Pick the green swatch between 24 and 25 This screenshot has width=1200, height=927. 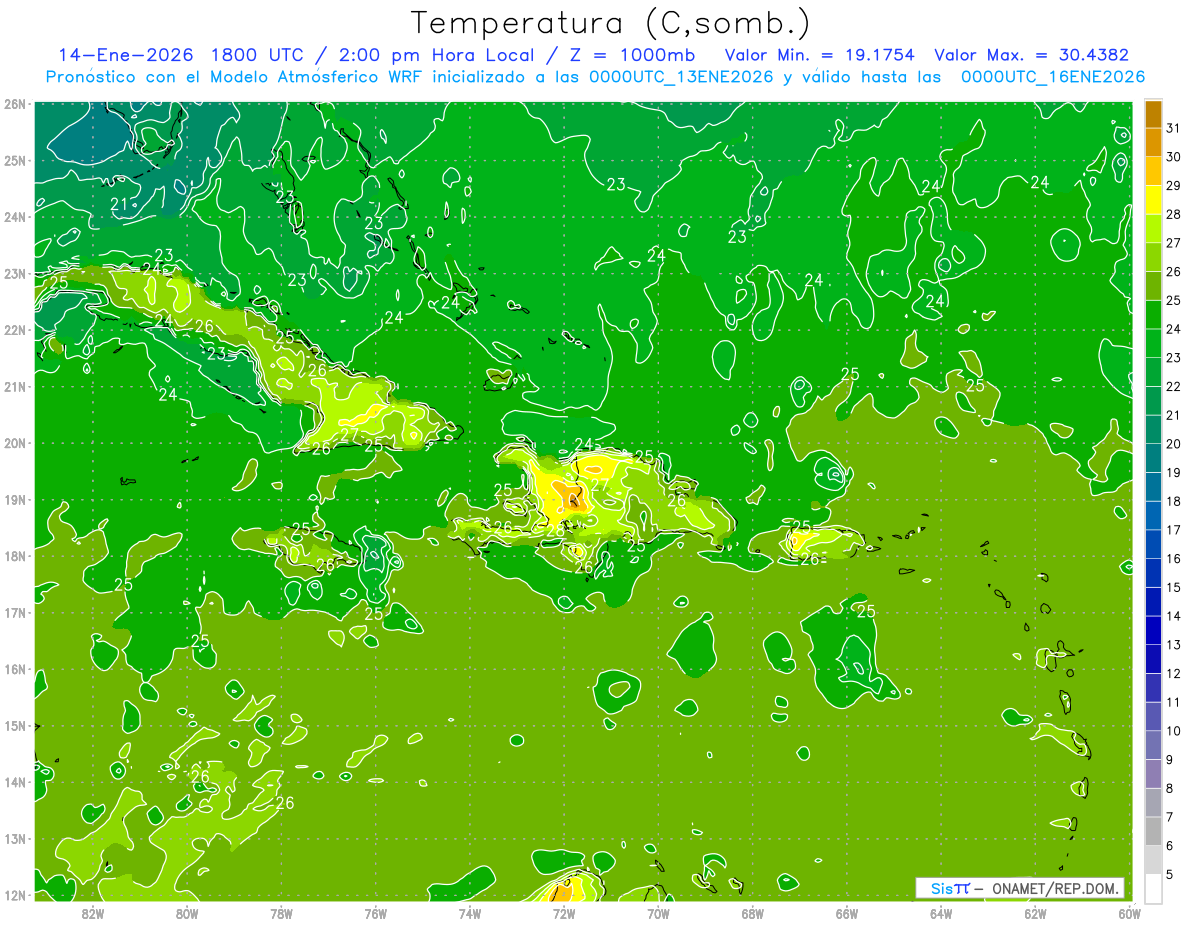coord(1153,315)
